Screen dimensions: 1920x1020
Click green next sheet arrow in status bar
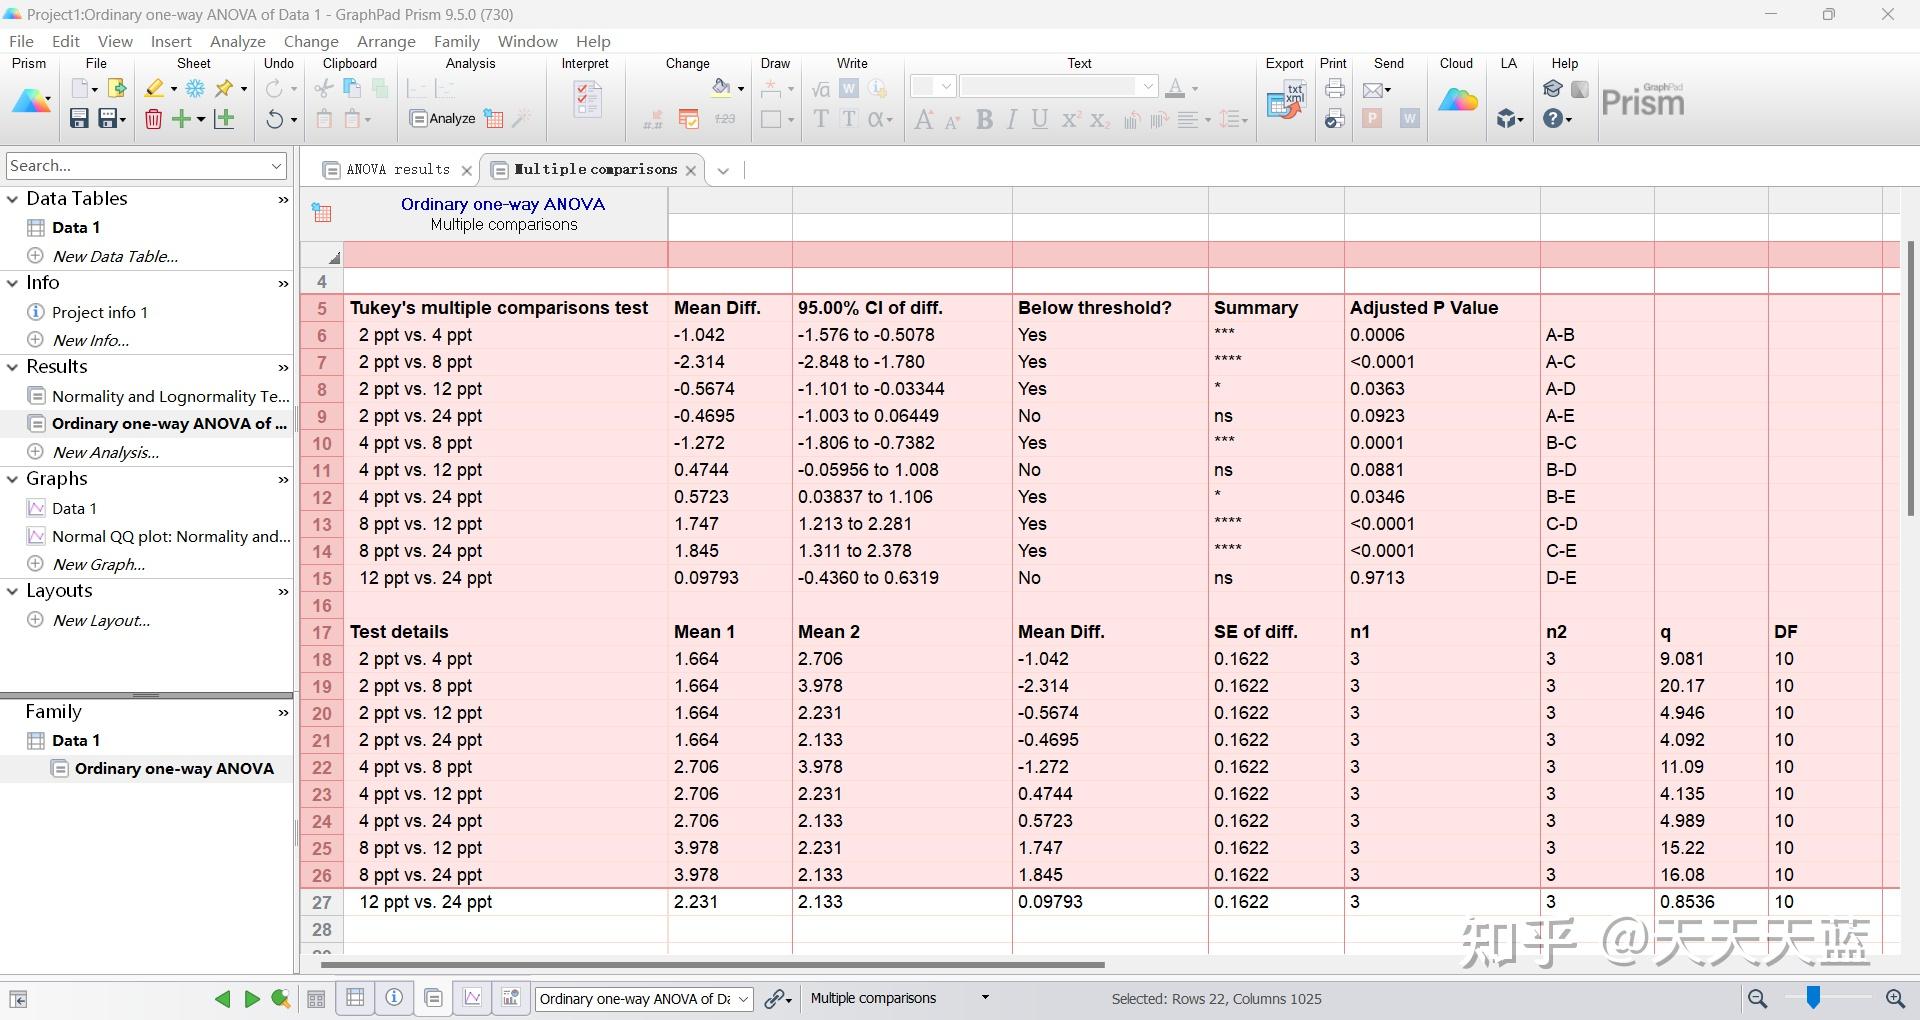(252, 999)
